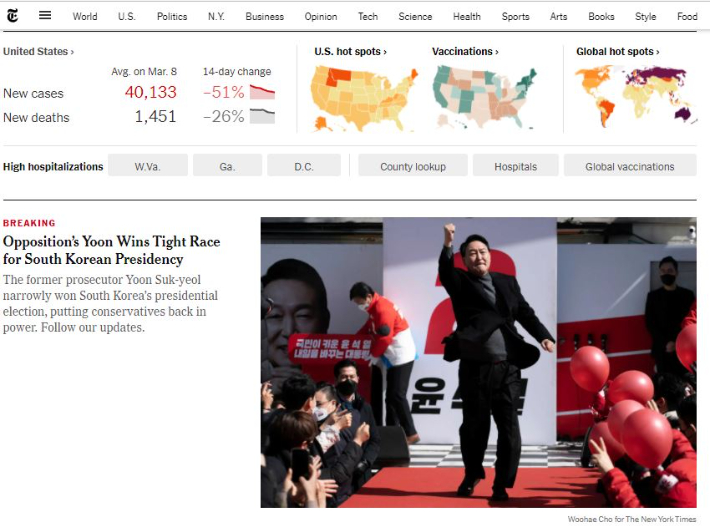Screen dimensions: 710x526
Task: Expand the Vaccinations heading chevron
Action: [x=465, y=52]
